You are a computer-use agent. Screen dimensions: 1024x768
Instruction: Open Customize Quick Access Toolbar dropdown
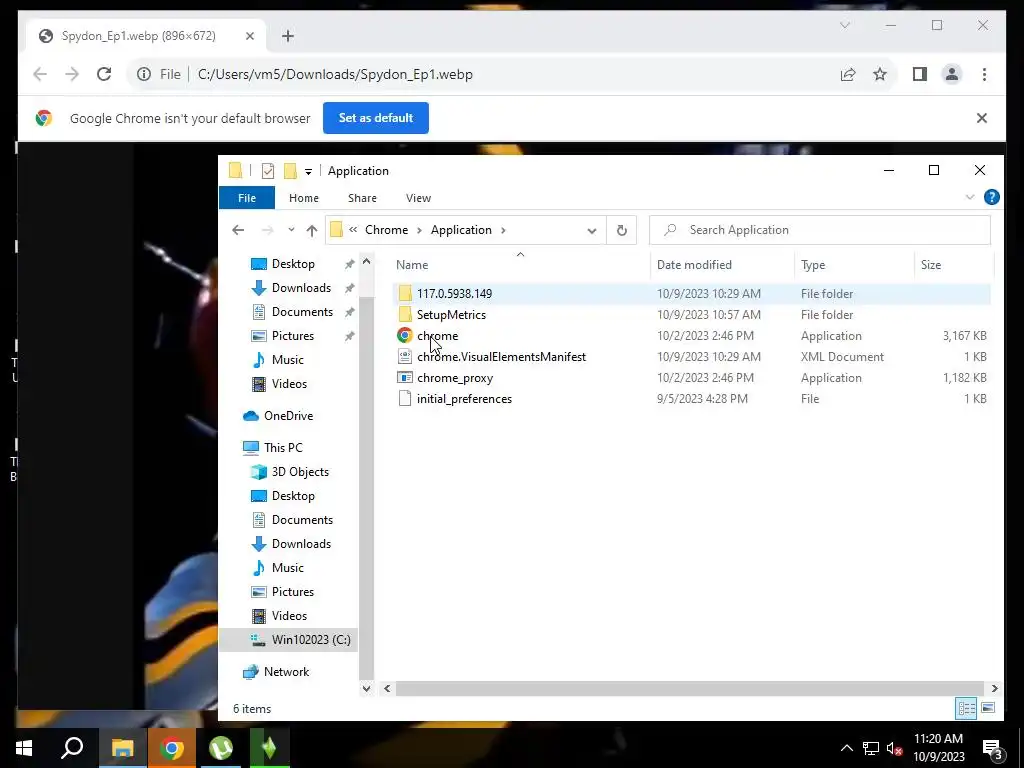click(x=308, y=172)
